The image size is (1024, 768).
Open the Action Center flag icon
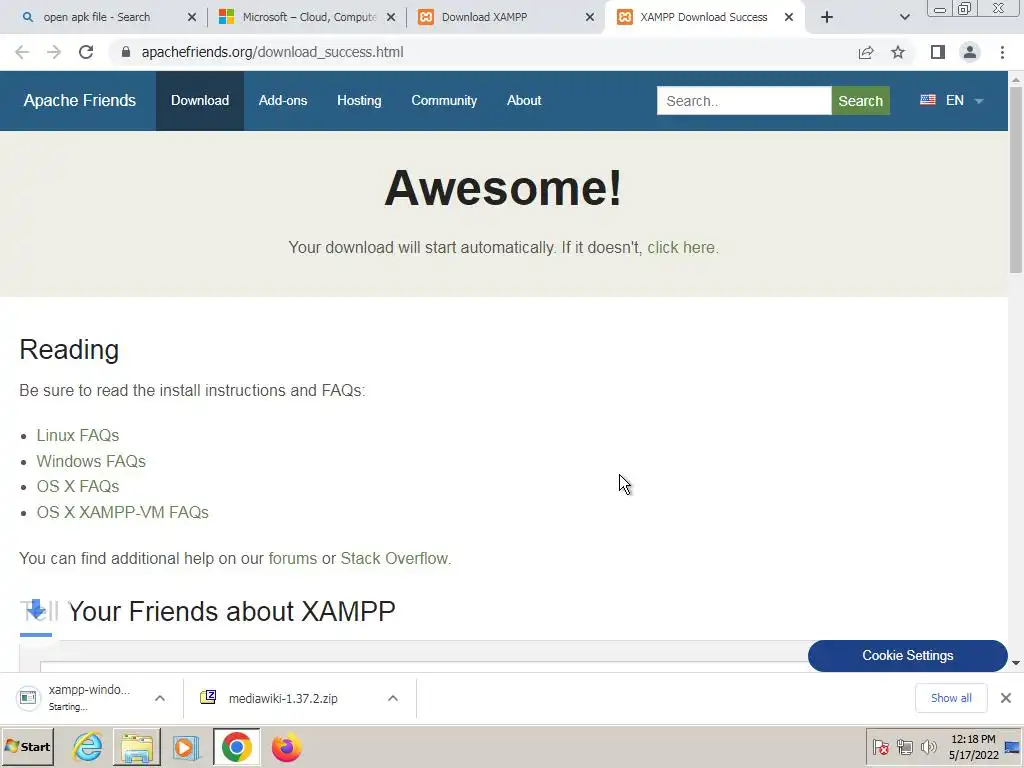point(880,747)
